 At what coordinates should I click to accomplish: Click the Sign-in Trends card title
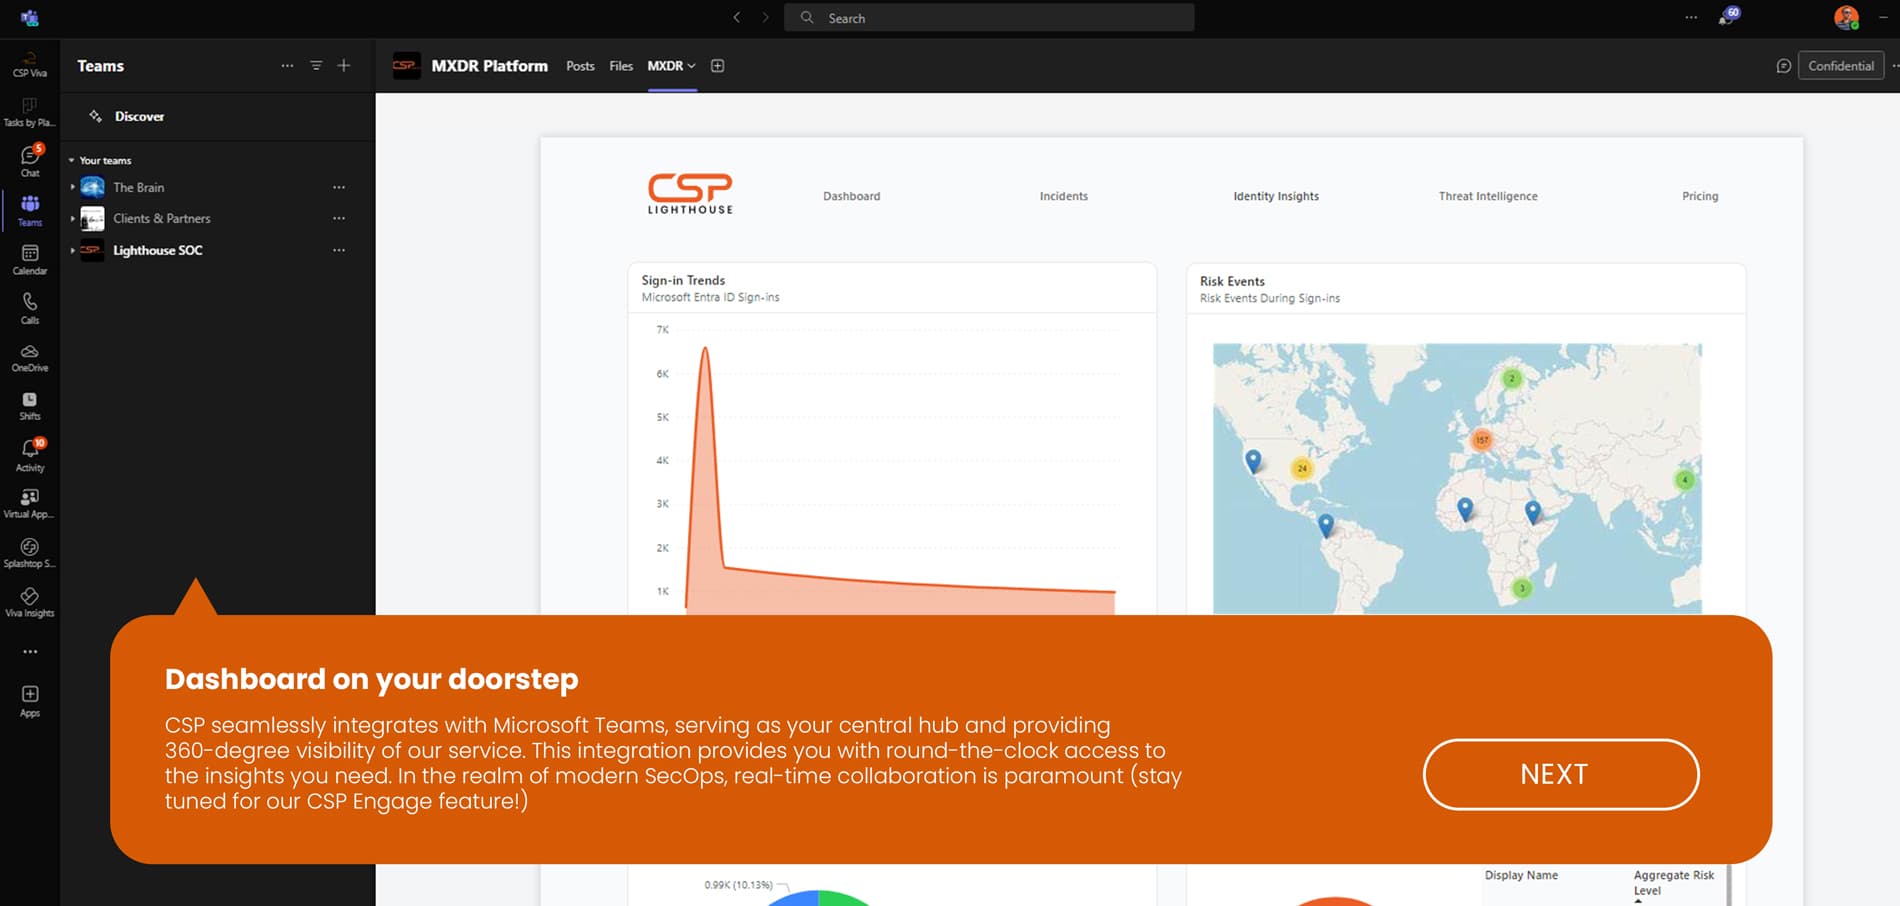click(x=683, y=280)
